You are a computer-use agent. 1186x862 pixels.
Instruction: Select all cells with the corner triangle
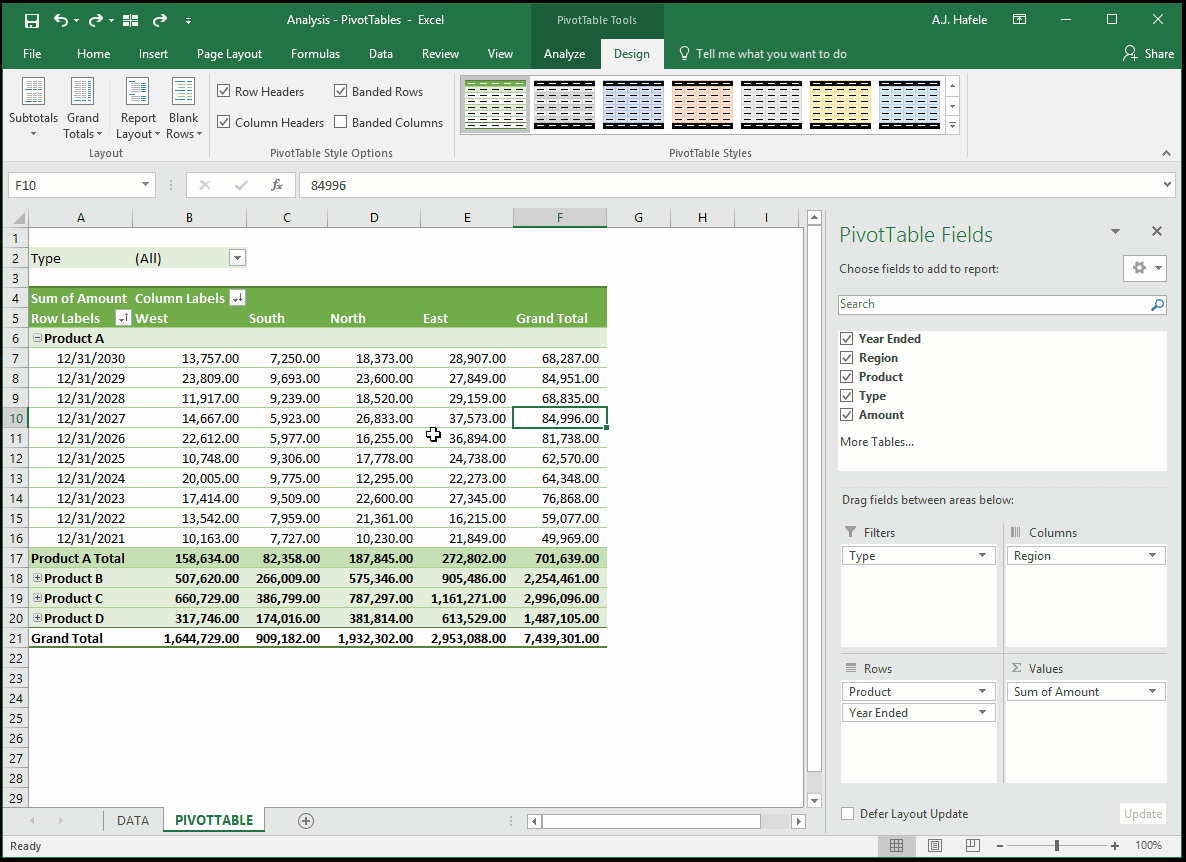pos(18,218)
